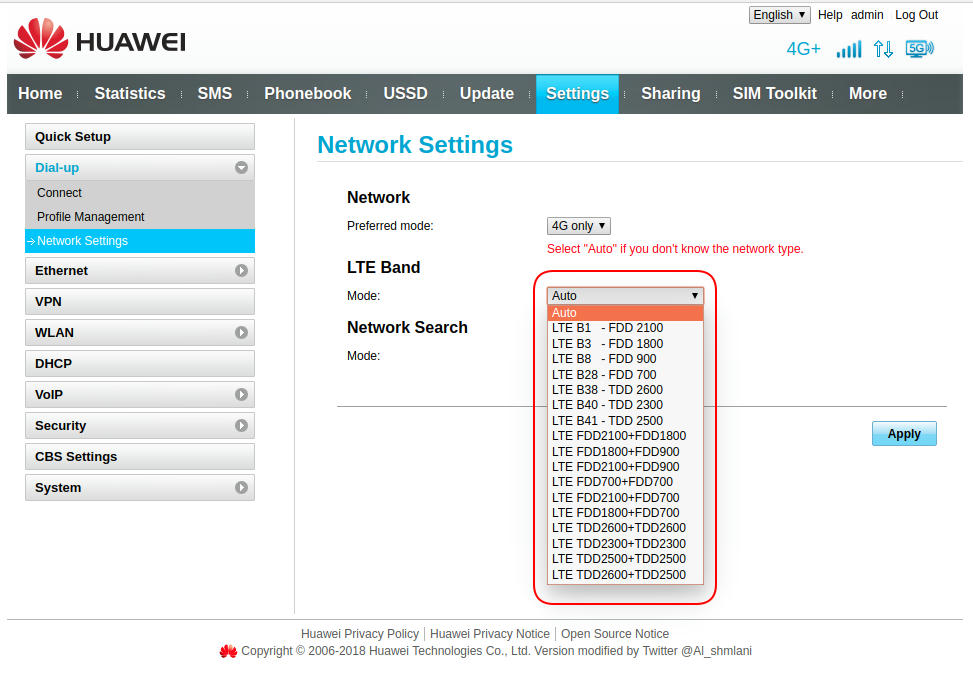Viewport: 973px width, 674px height.
Task: Click the Apply button
Action: pos(904,434)
